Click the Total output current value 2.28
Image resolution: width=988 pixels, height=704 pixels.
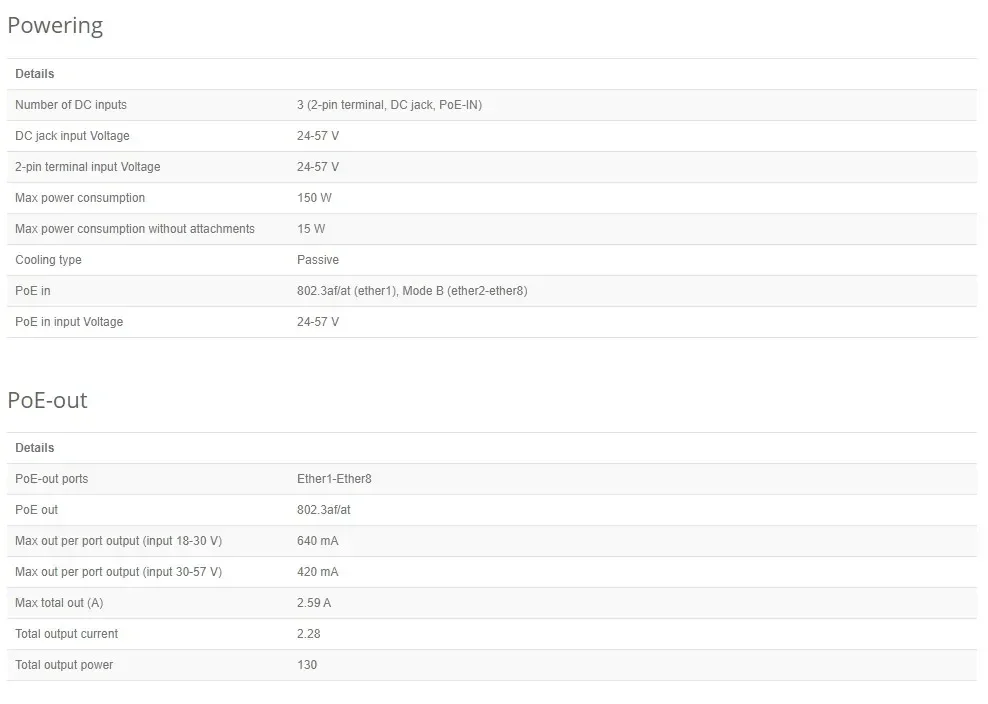coord(309,633)
